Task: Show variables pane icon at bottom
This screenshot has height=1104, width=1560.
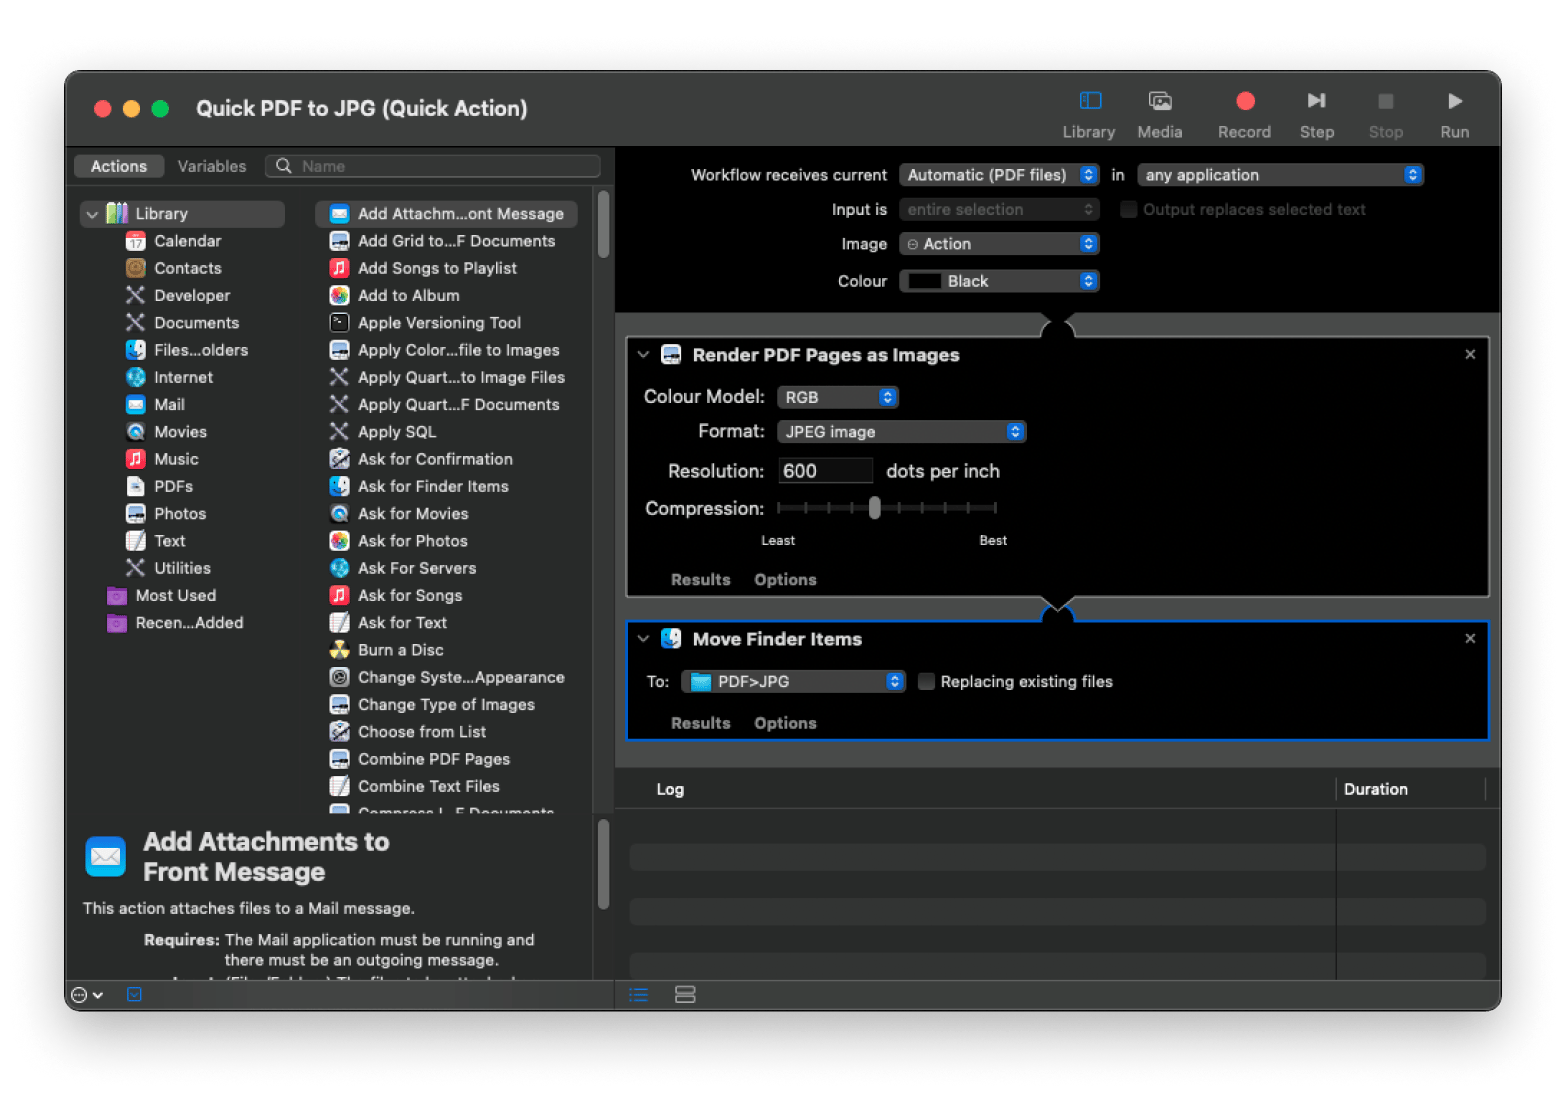Action: (685, 994)
